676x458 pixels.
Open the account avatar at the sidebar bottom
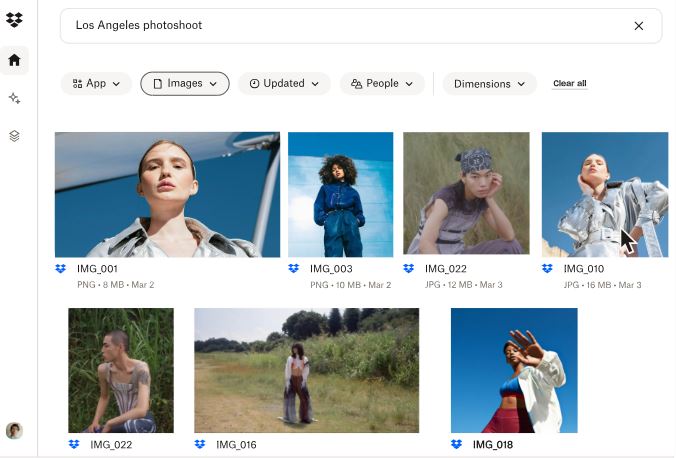[x=14, y=430]
